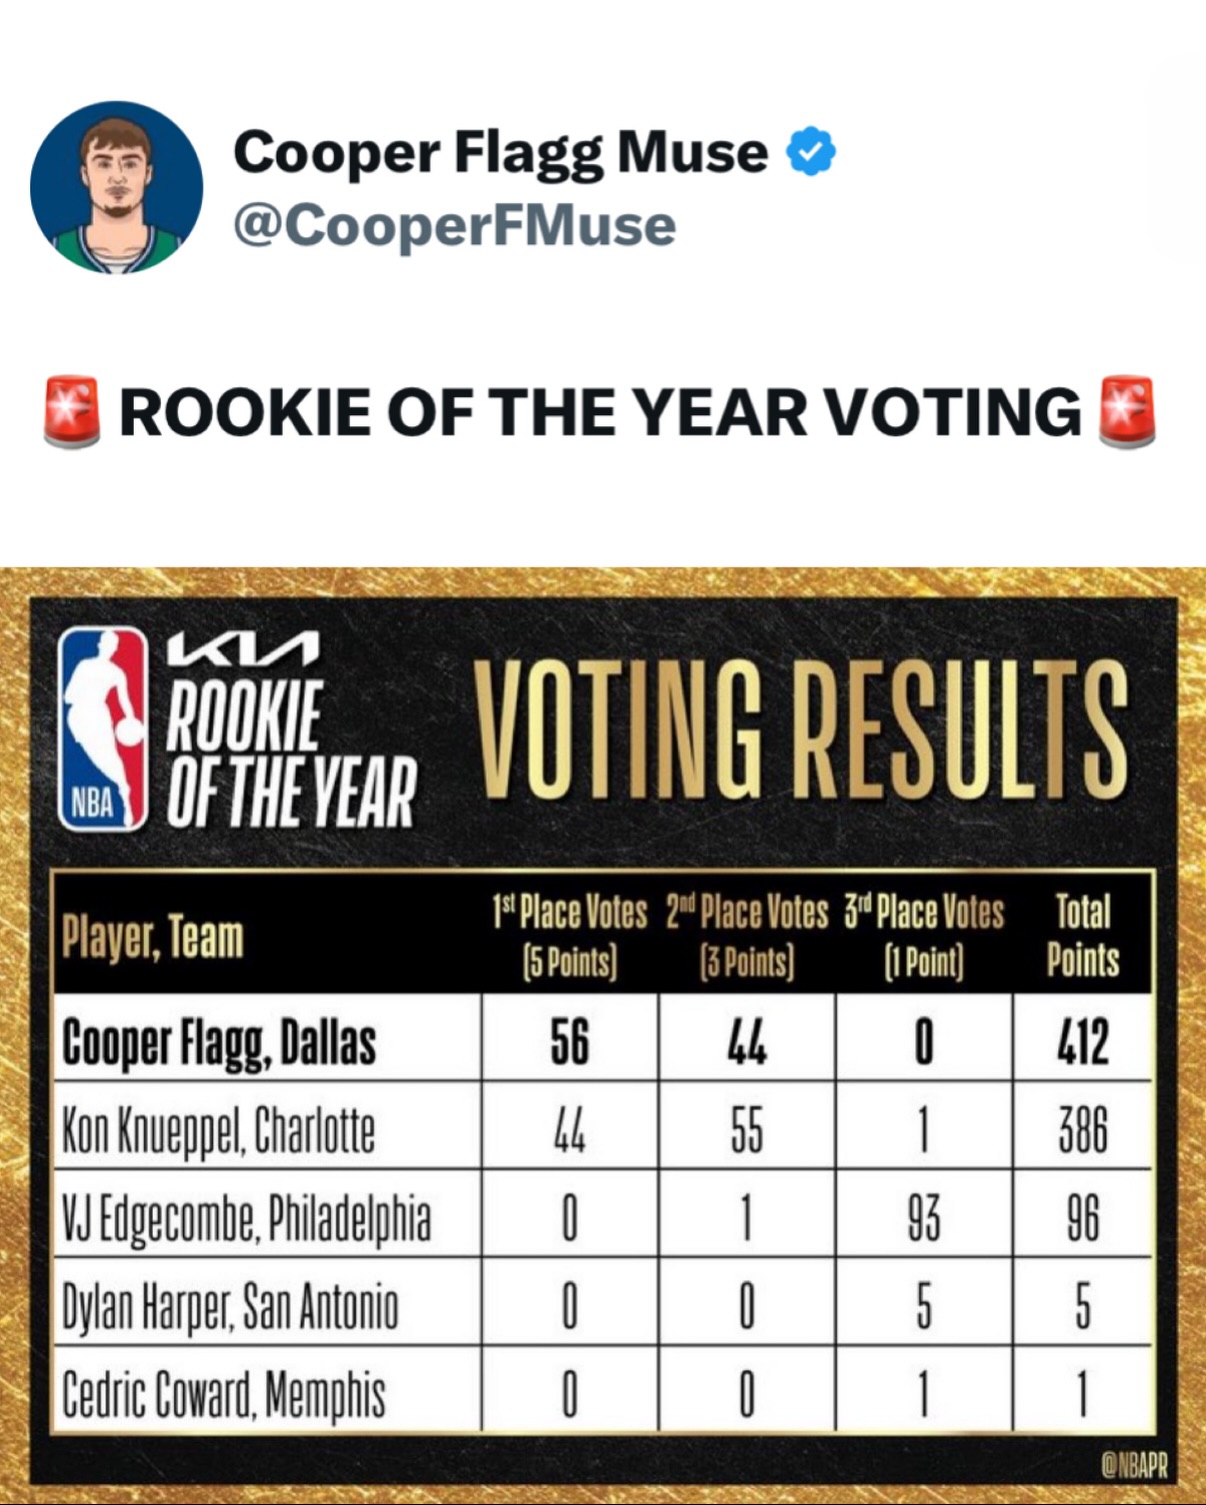Click the @NBAPR watermark credit

1133,1465
